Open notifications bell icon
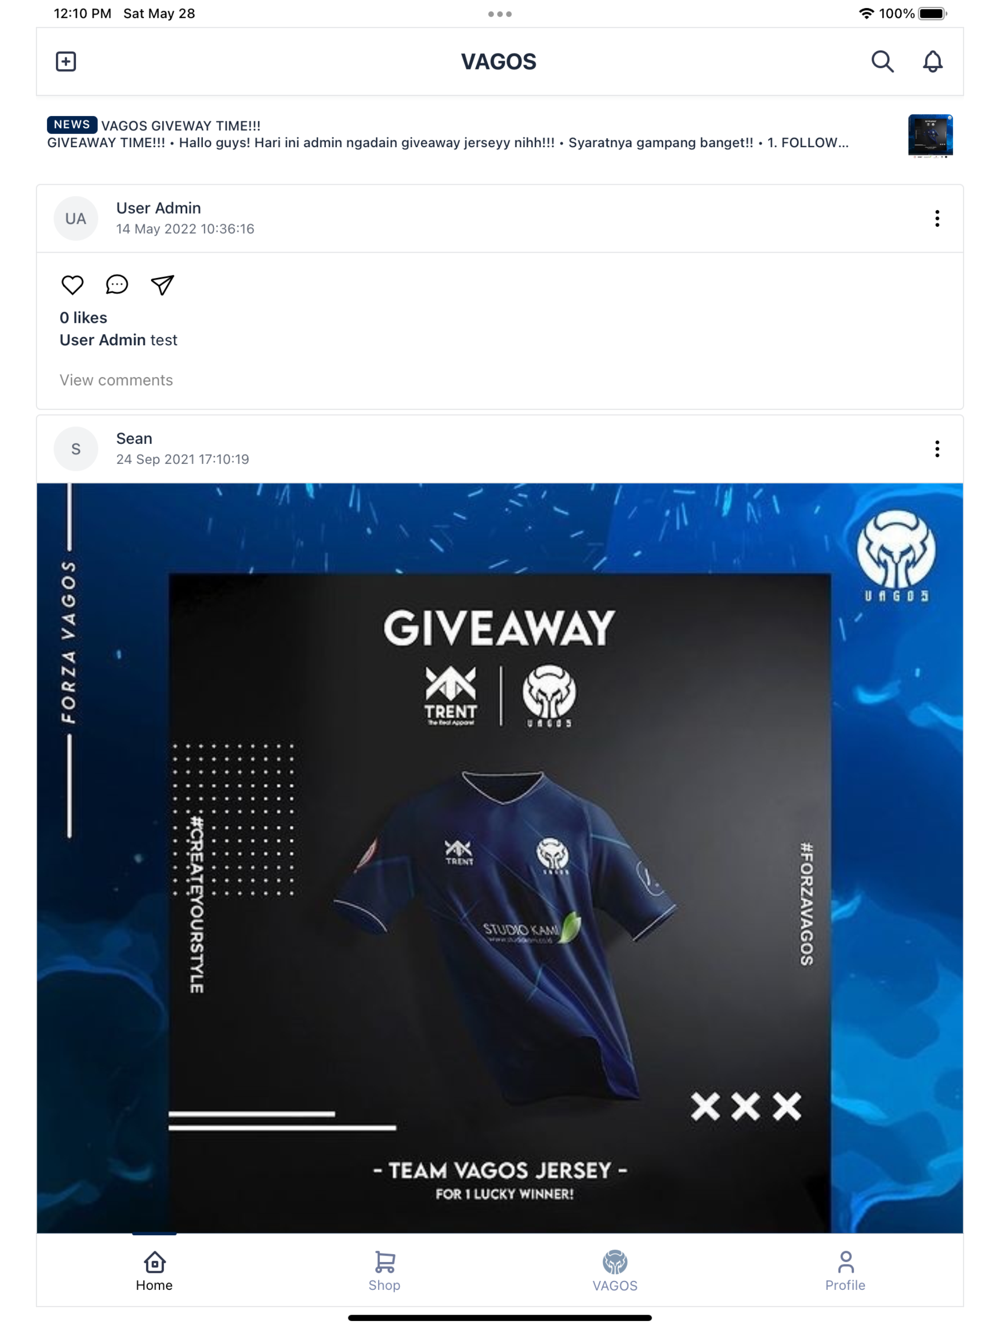This screenshot has width=1000, height=1334. 932,62
